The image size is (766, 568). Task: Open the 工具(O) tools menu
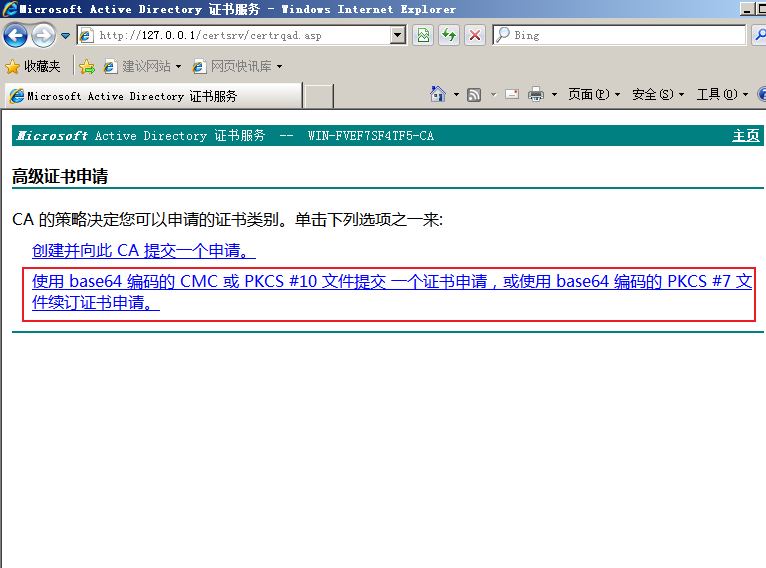coord(722,94)
